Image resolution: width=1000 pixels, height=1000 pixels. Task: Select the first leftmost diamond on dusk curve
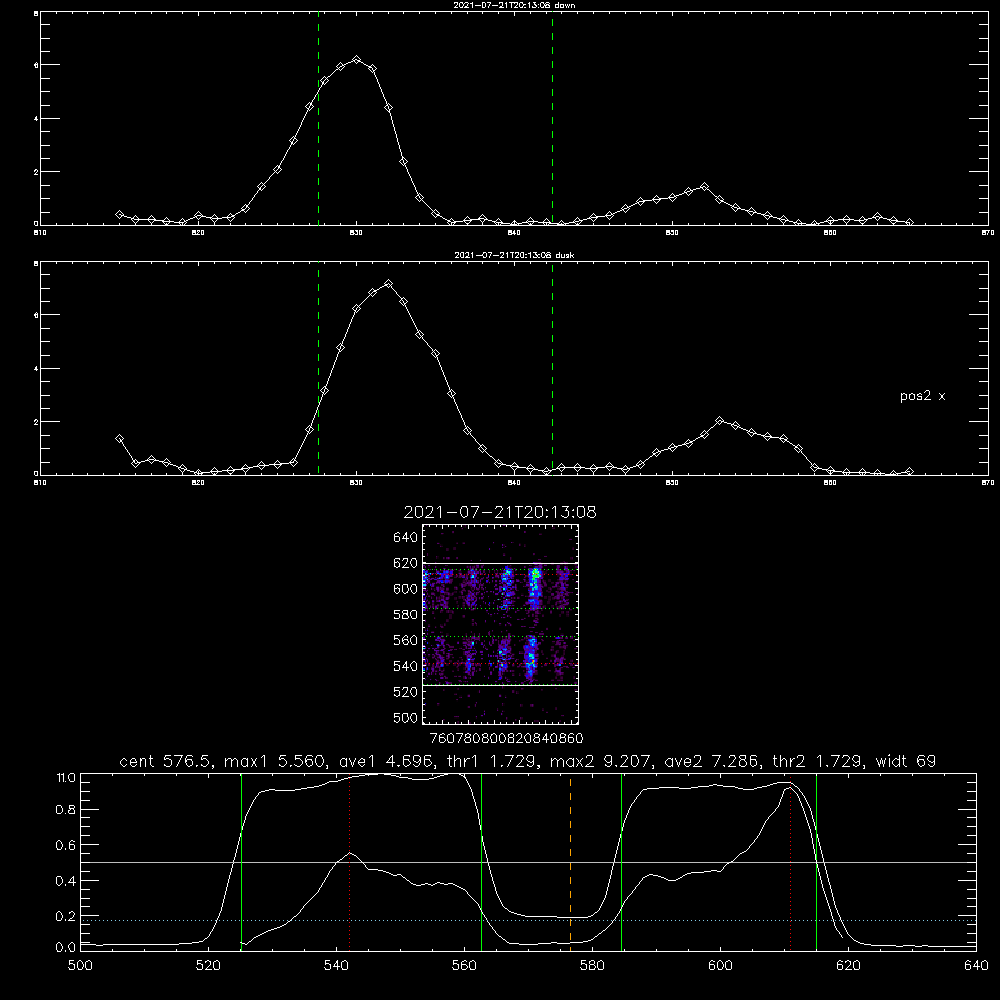pyautogui.click(x=119, y=438)
